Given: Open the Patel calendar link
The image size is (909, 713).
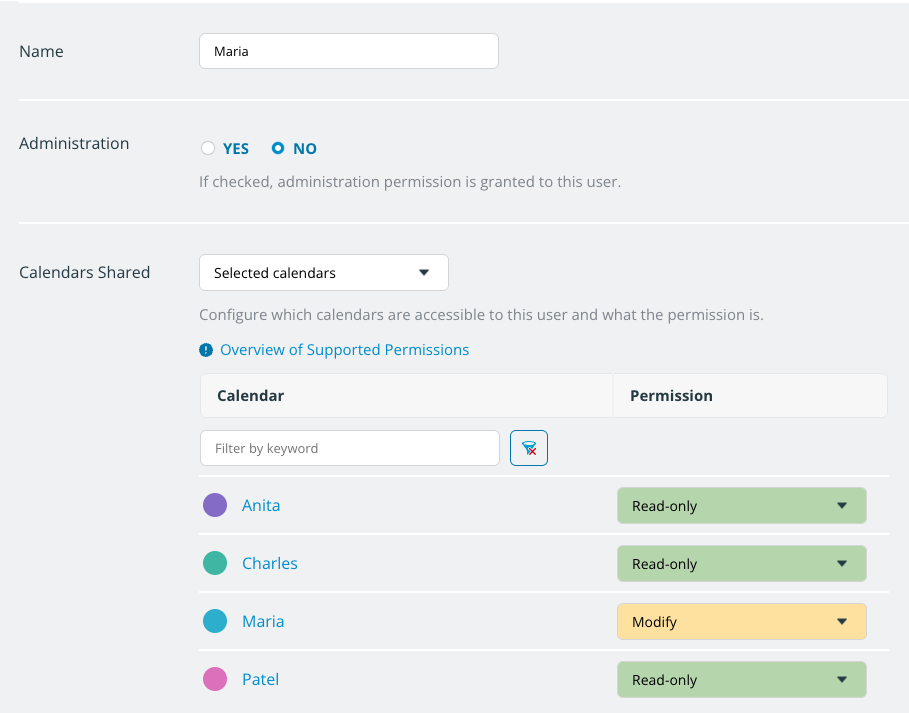Looking at the screenshot, I should 260,679.
